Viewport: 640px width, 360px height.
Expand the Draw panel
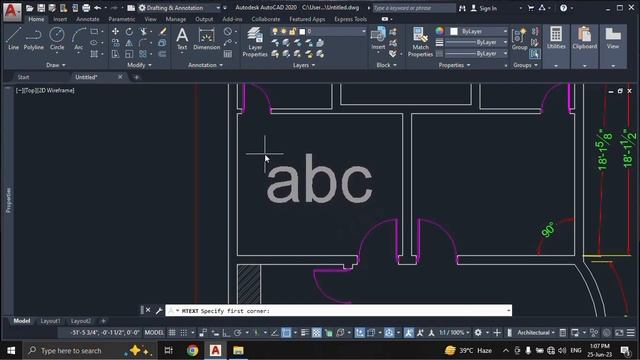click(56, 65)
